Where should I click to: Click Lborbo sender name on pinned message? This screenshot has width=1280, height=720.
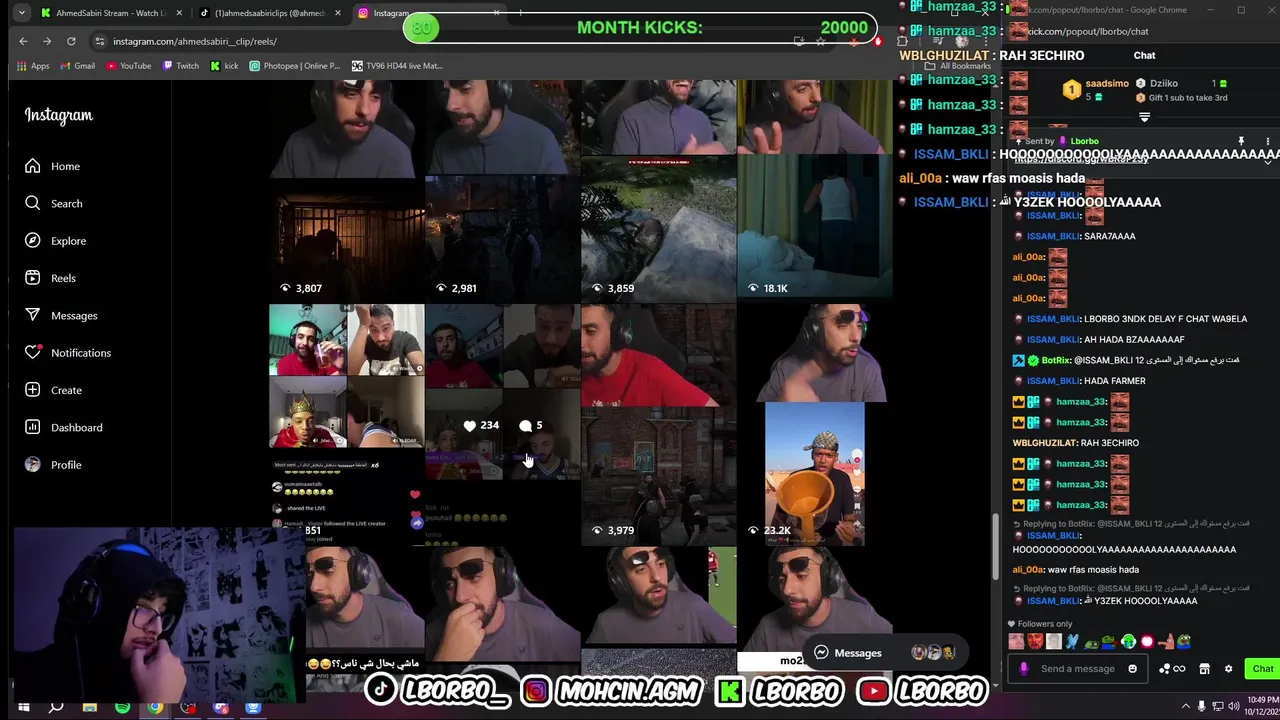pyautogui.click(x=1085, y=142)
